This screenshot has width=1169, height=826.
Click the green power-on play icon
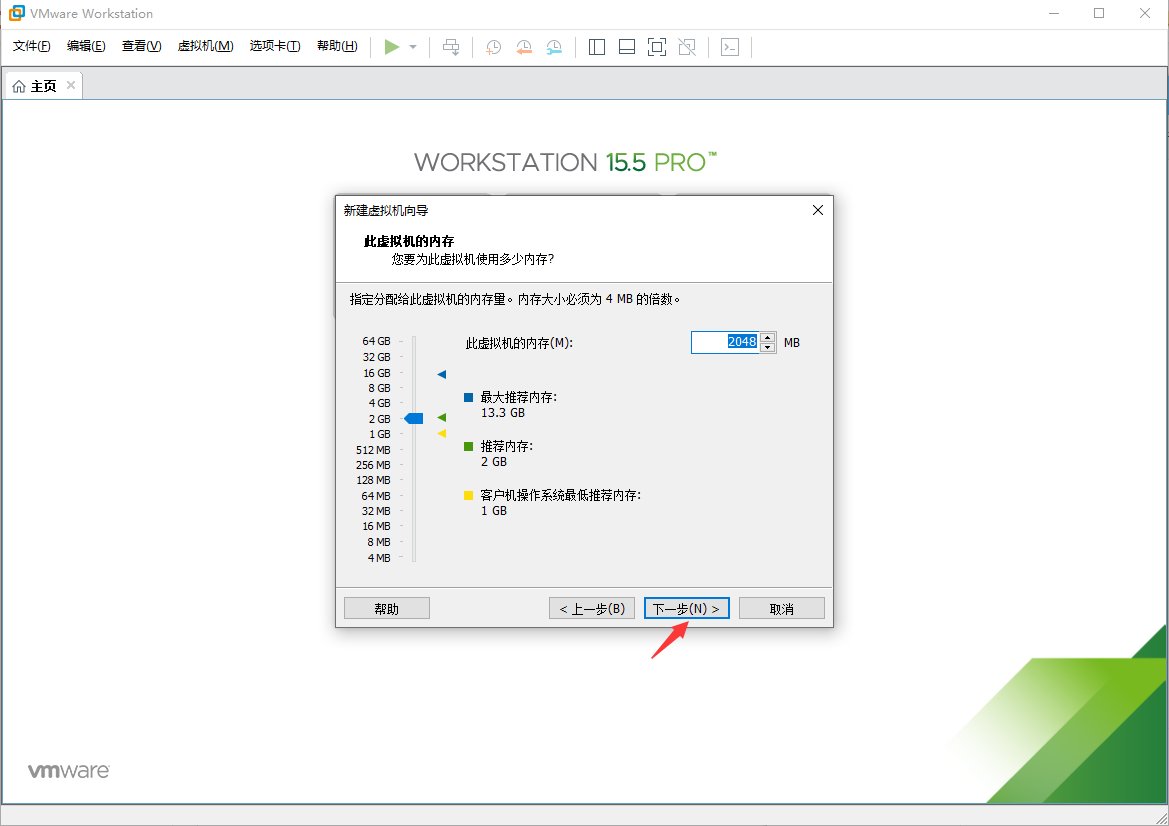(x=391, y=47)
